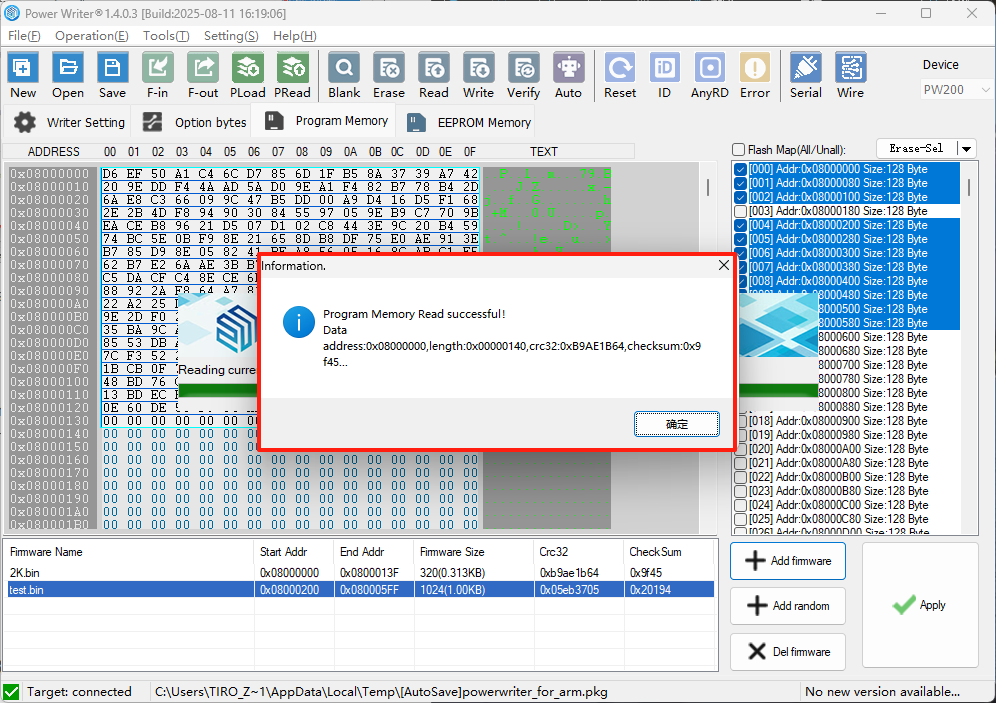This screenshot has height=703, width=996.
Task: Click crc value 0x05eb3705 in table
Action: [x=569, y=590]
